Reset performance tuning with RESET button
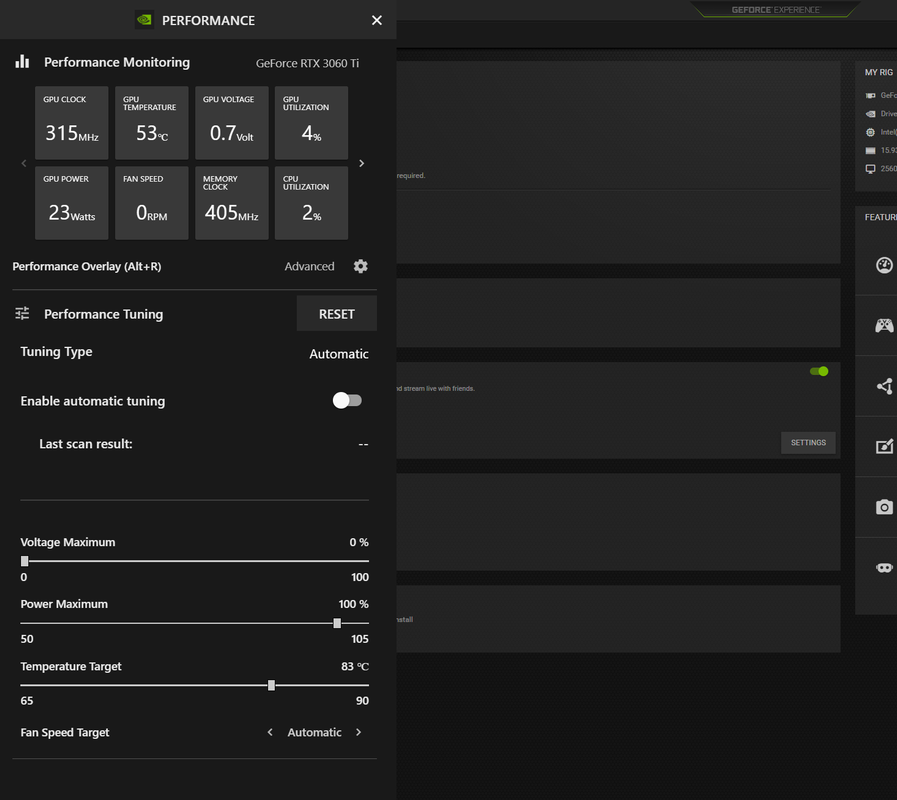 point(336,314)
